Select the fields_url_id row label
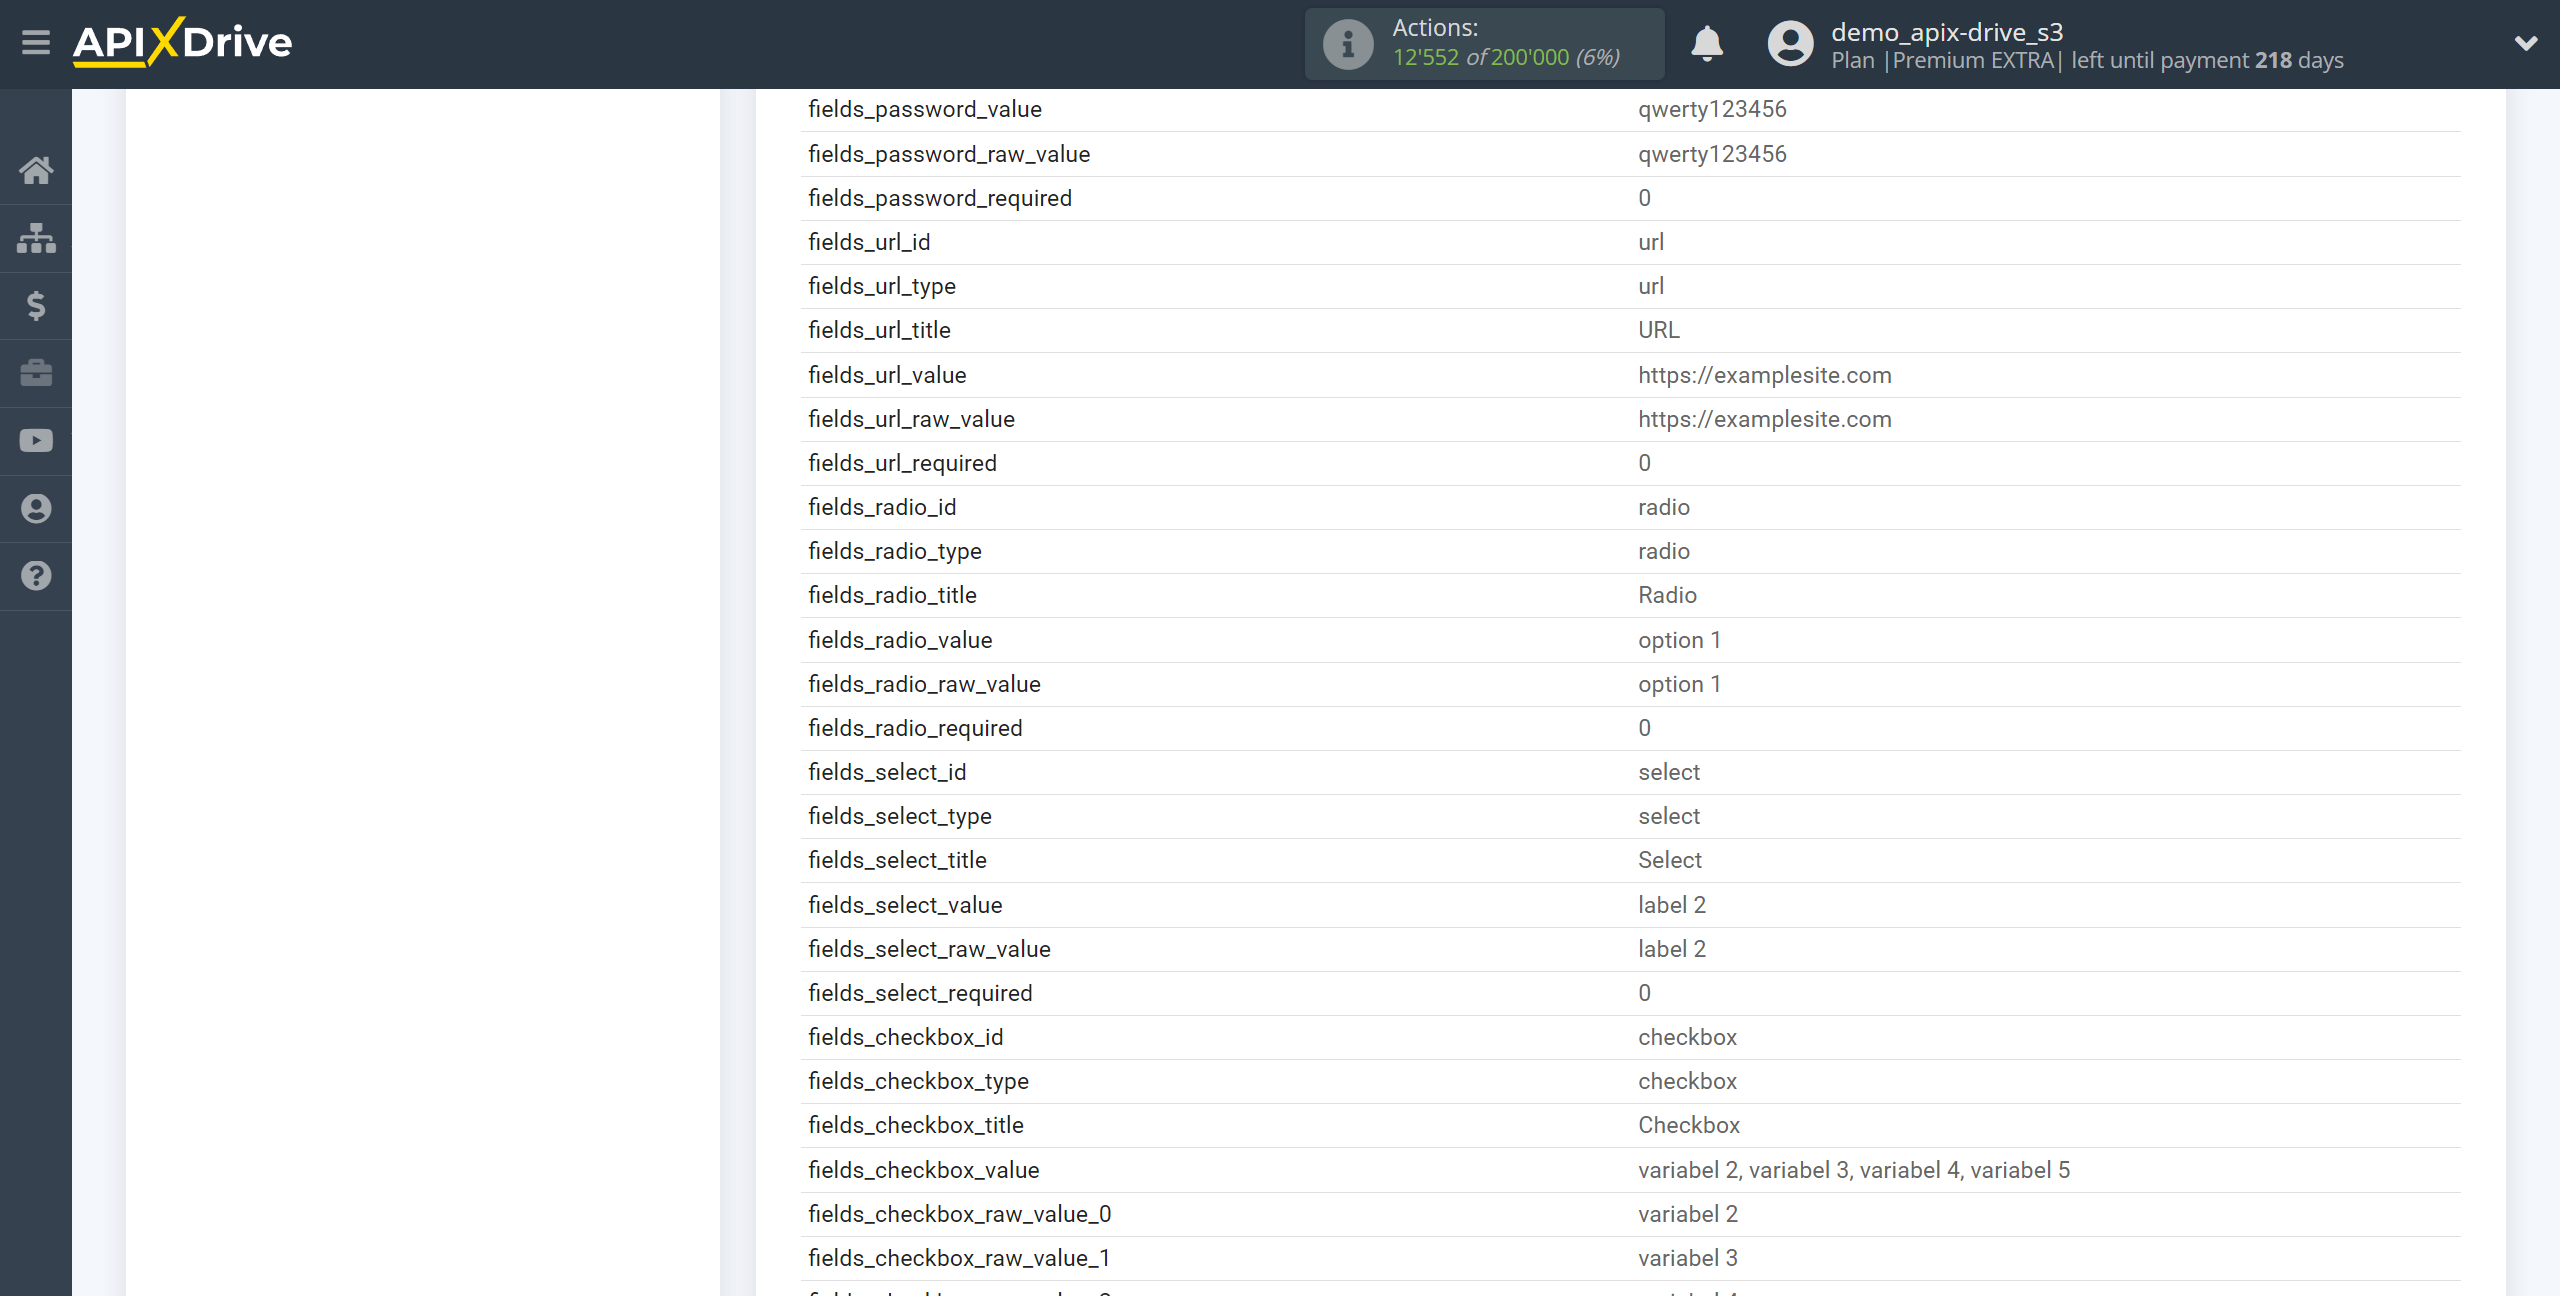 [869, 242]
